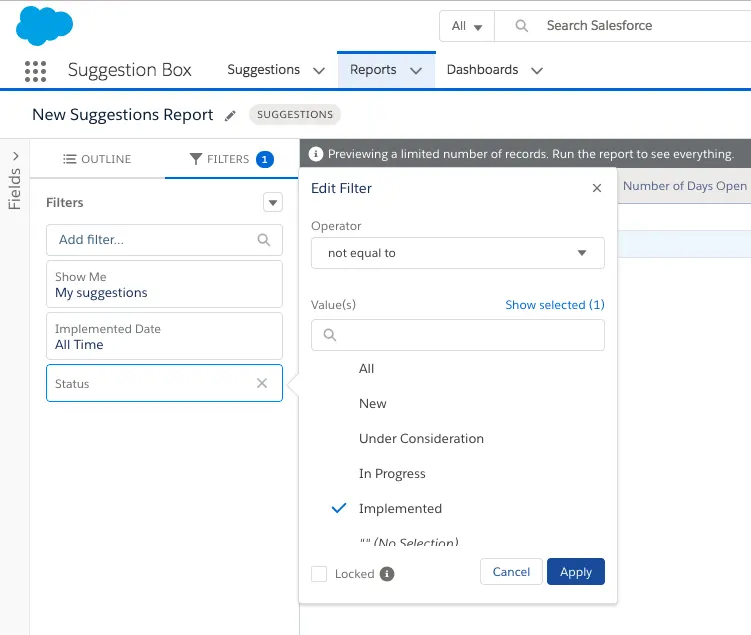Focus the Values search field
The image size is (751, 635).
(457, 335)
